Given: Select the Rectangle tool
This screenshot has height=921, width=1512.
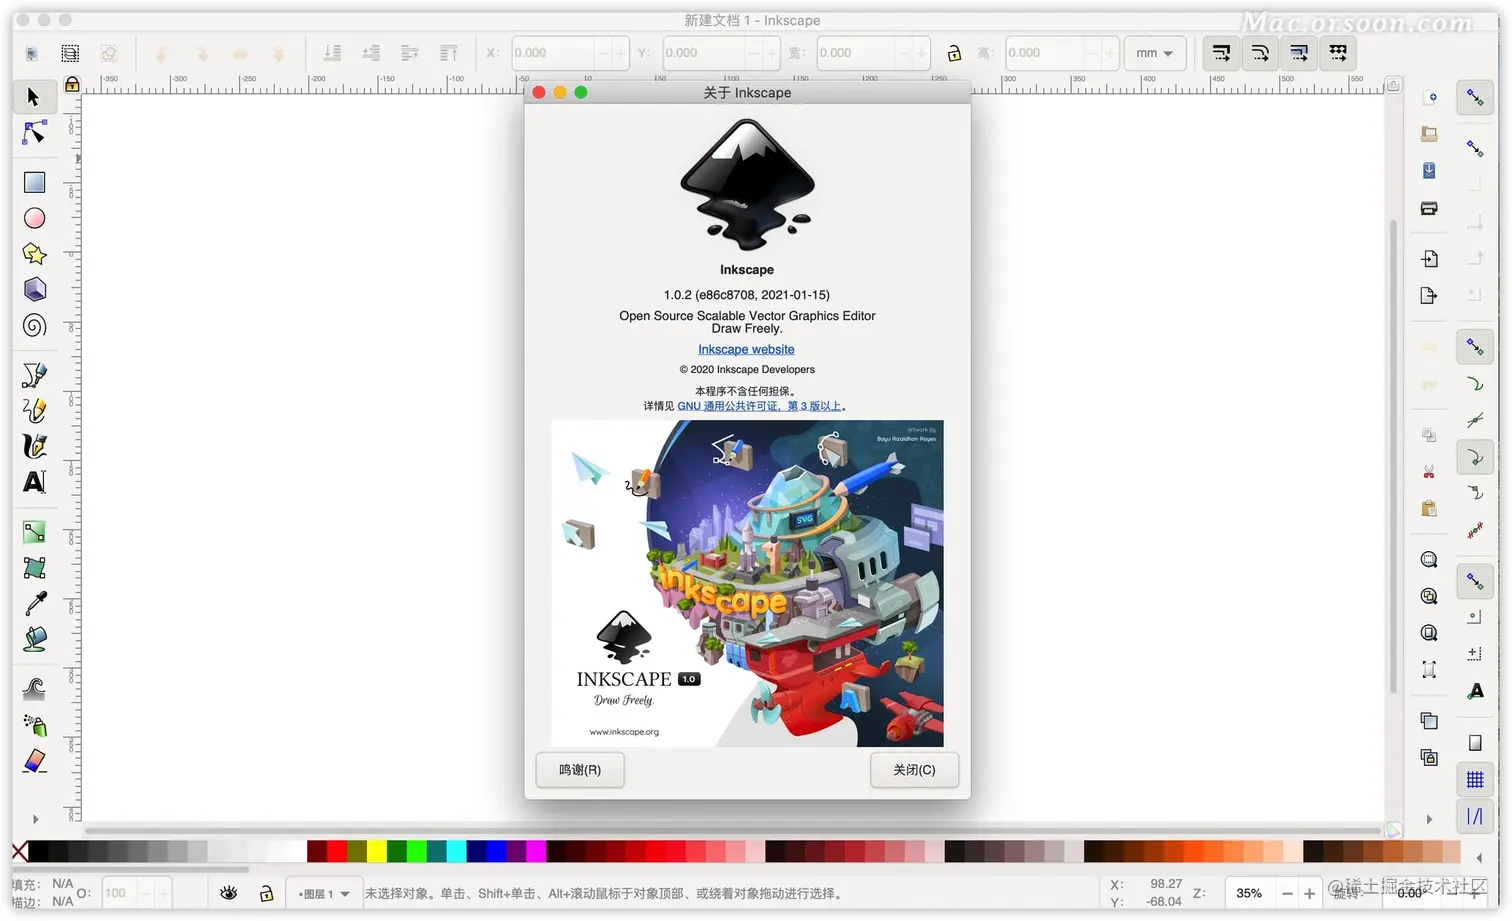Looking at the screenshot, I should [34, 182].
